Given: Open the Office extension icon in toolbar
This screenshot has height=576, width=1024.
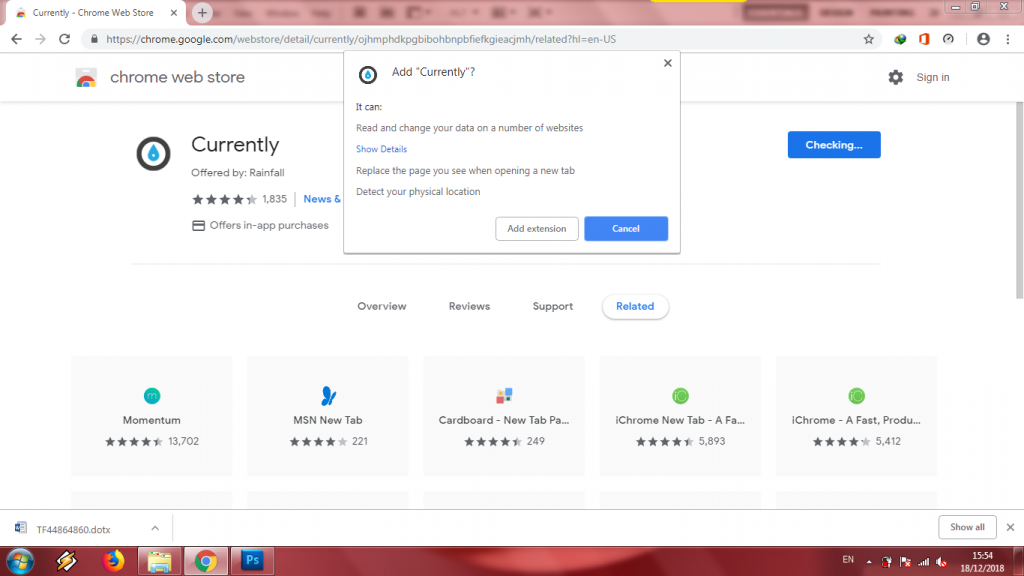Looking at the screenshot, I should 924,39.
